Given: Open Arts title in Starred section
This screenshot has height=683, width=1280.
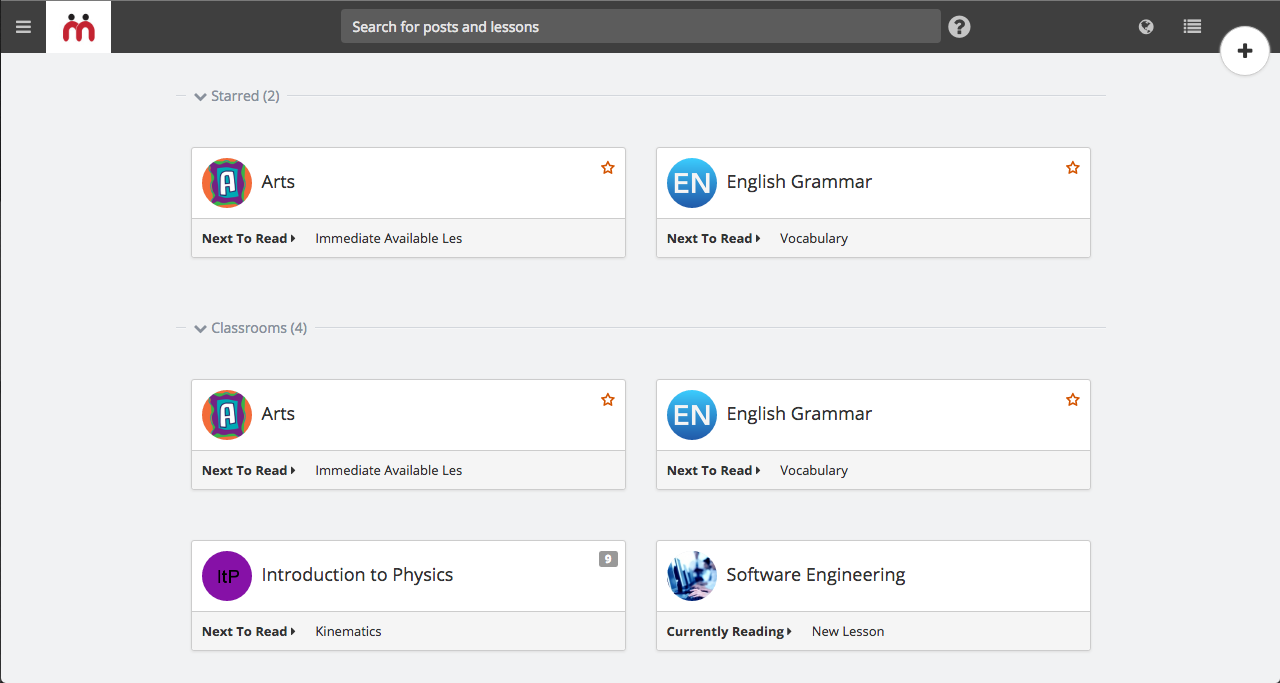Looking at the screenshot, I should point(278,182).
